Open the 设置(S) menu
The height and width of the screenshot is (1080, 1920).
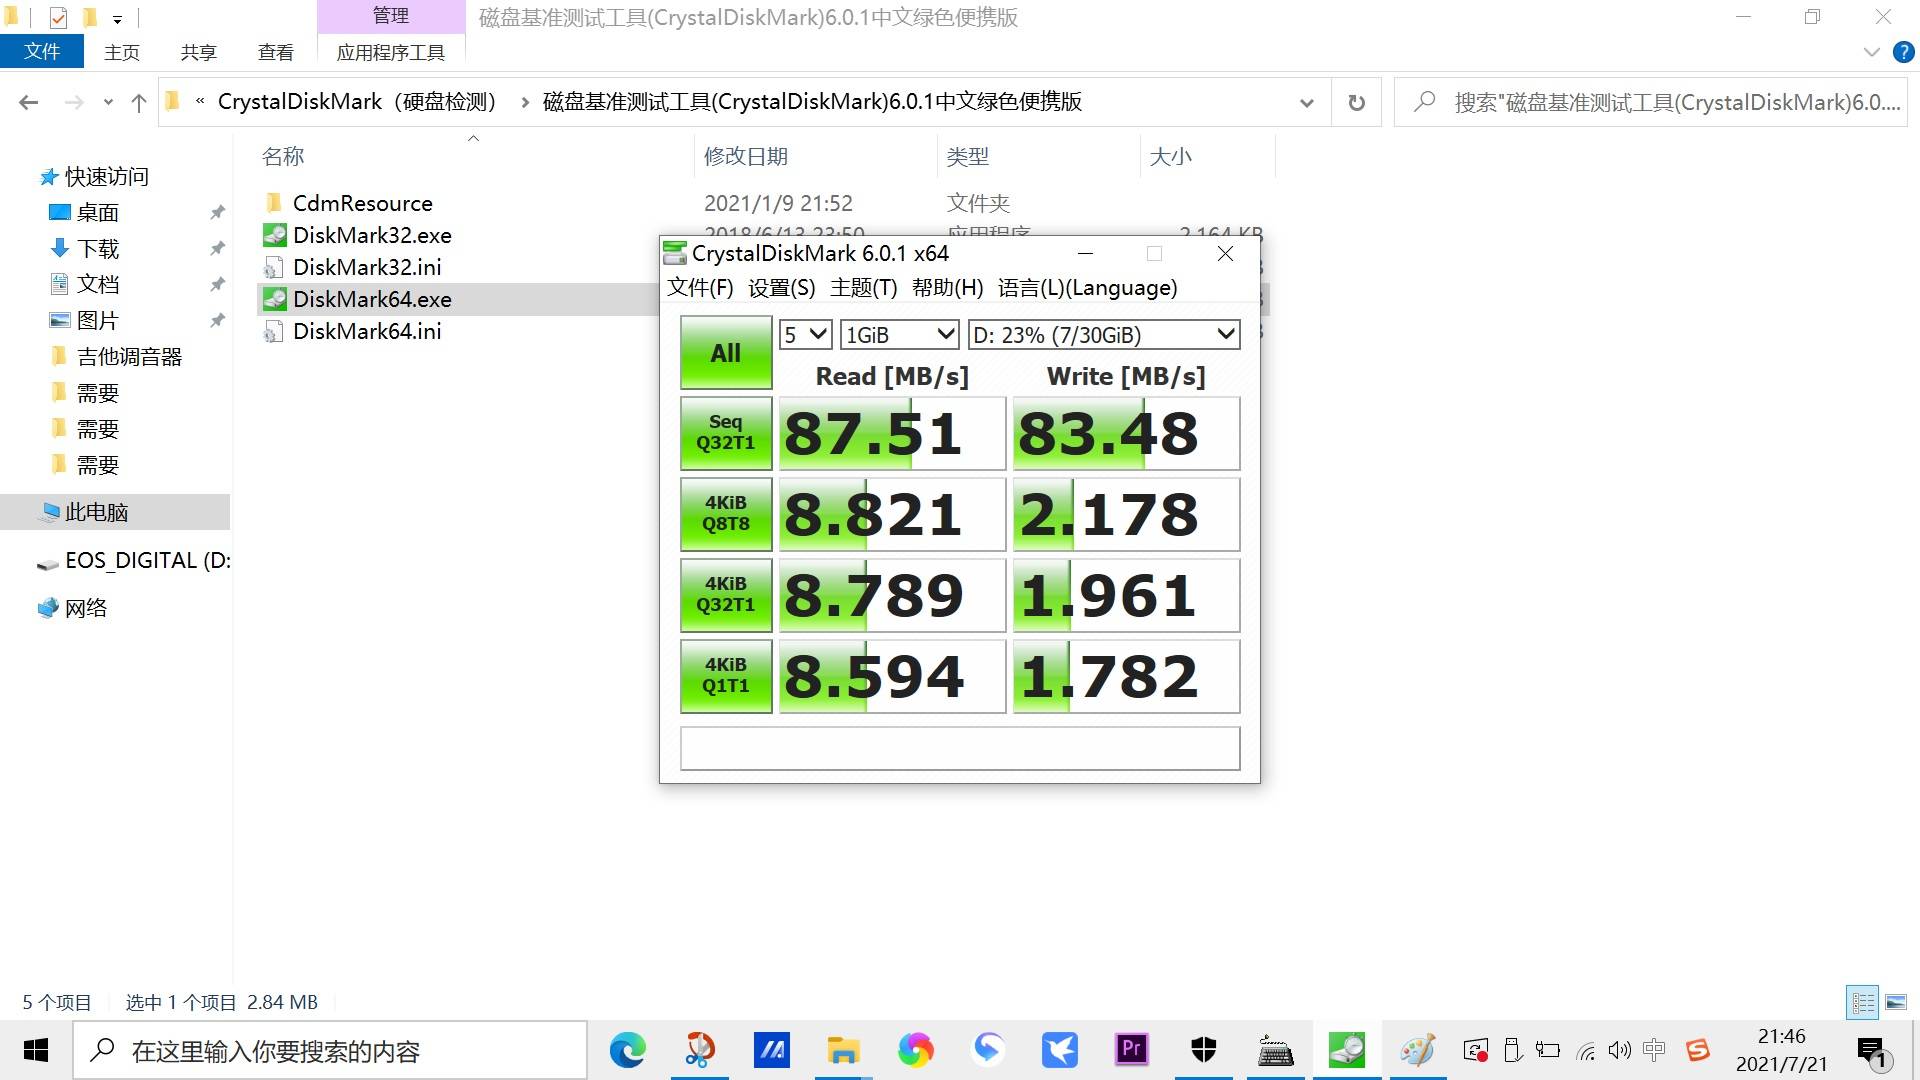click(782, 288)
